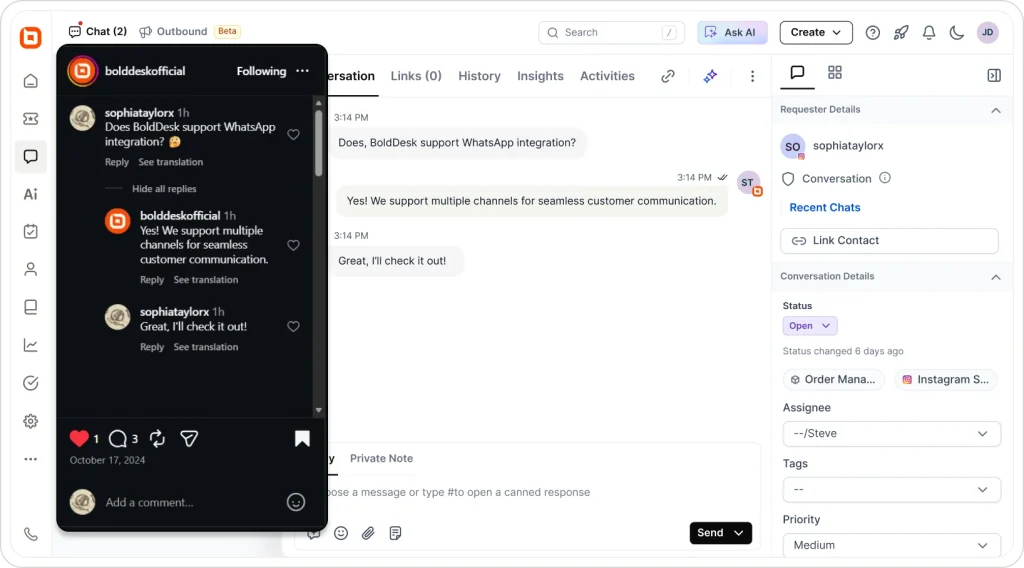The width and height of the screenshot is (1024, 568).
Task: Open the Contacts person sidebar icon
Action: 31,269
